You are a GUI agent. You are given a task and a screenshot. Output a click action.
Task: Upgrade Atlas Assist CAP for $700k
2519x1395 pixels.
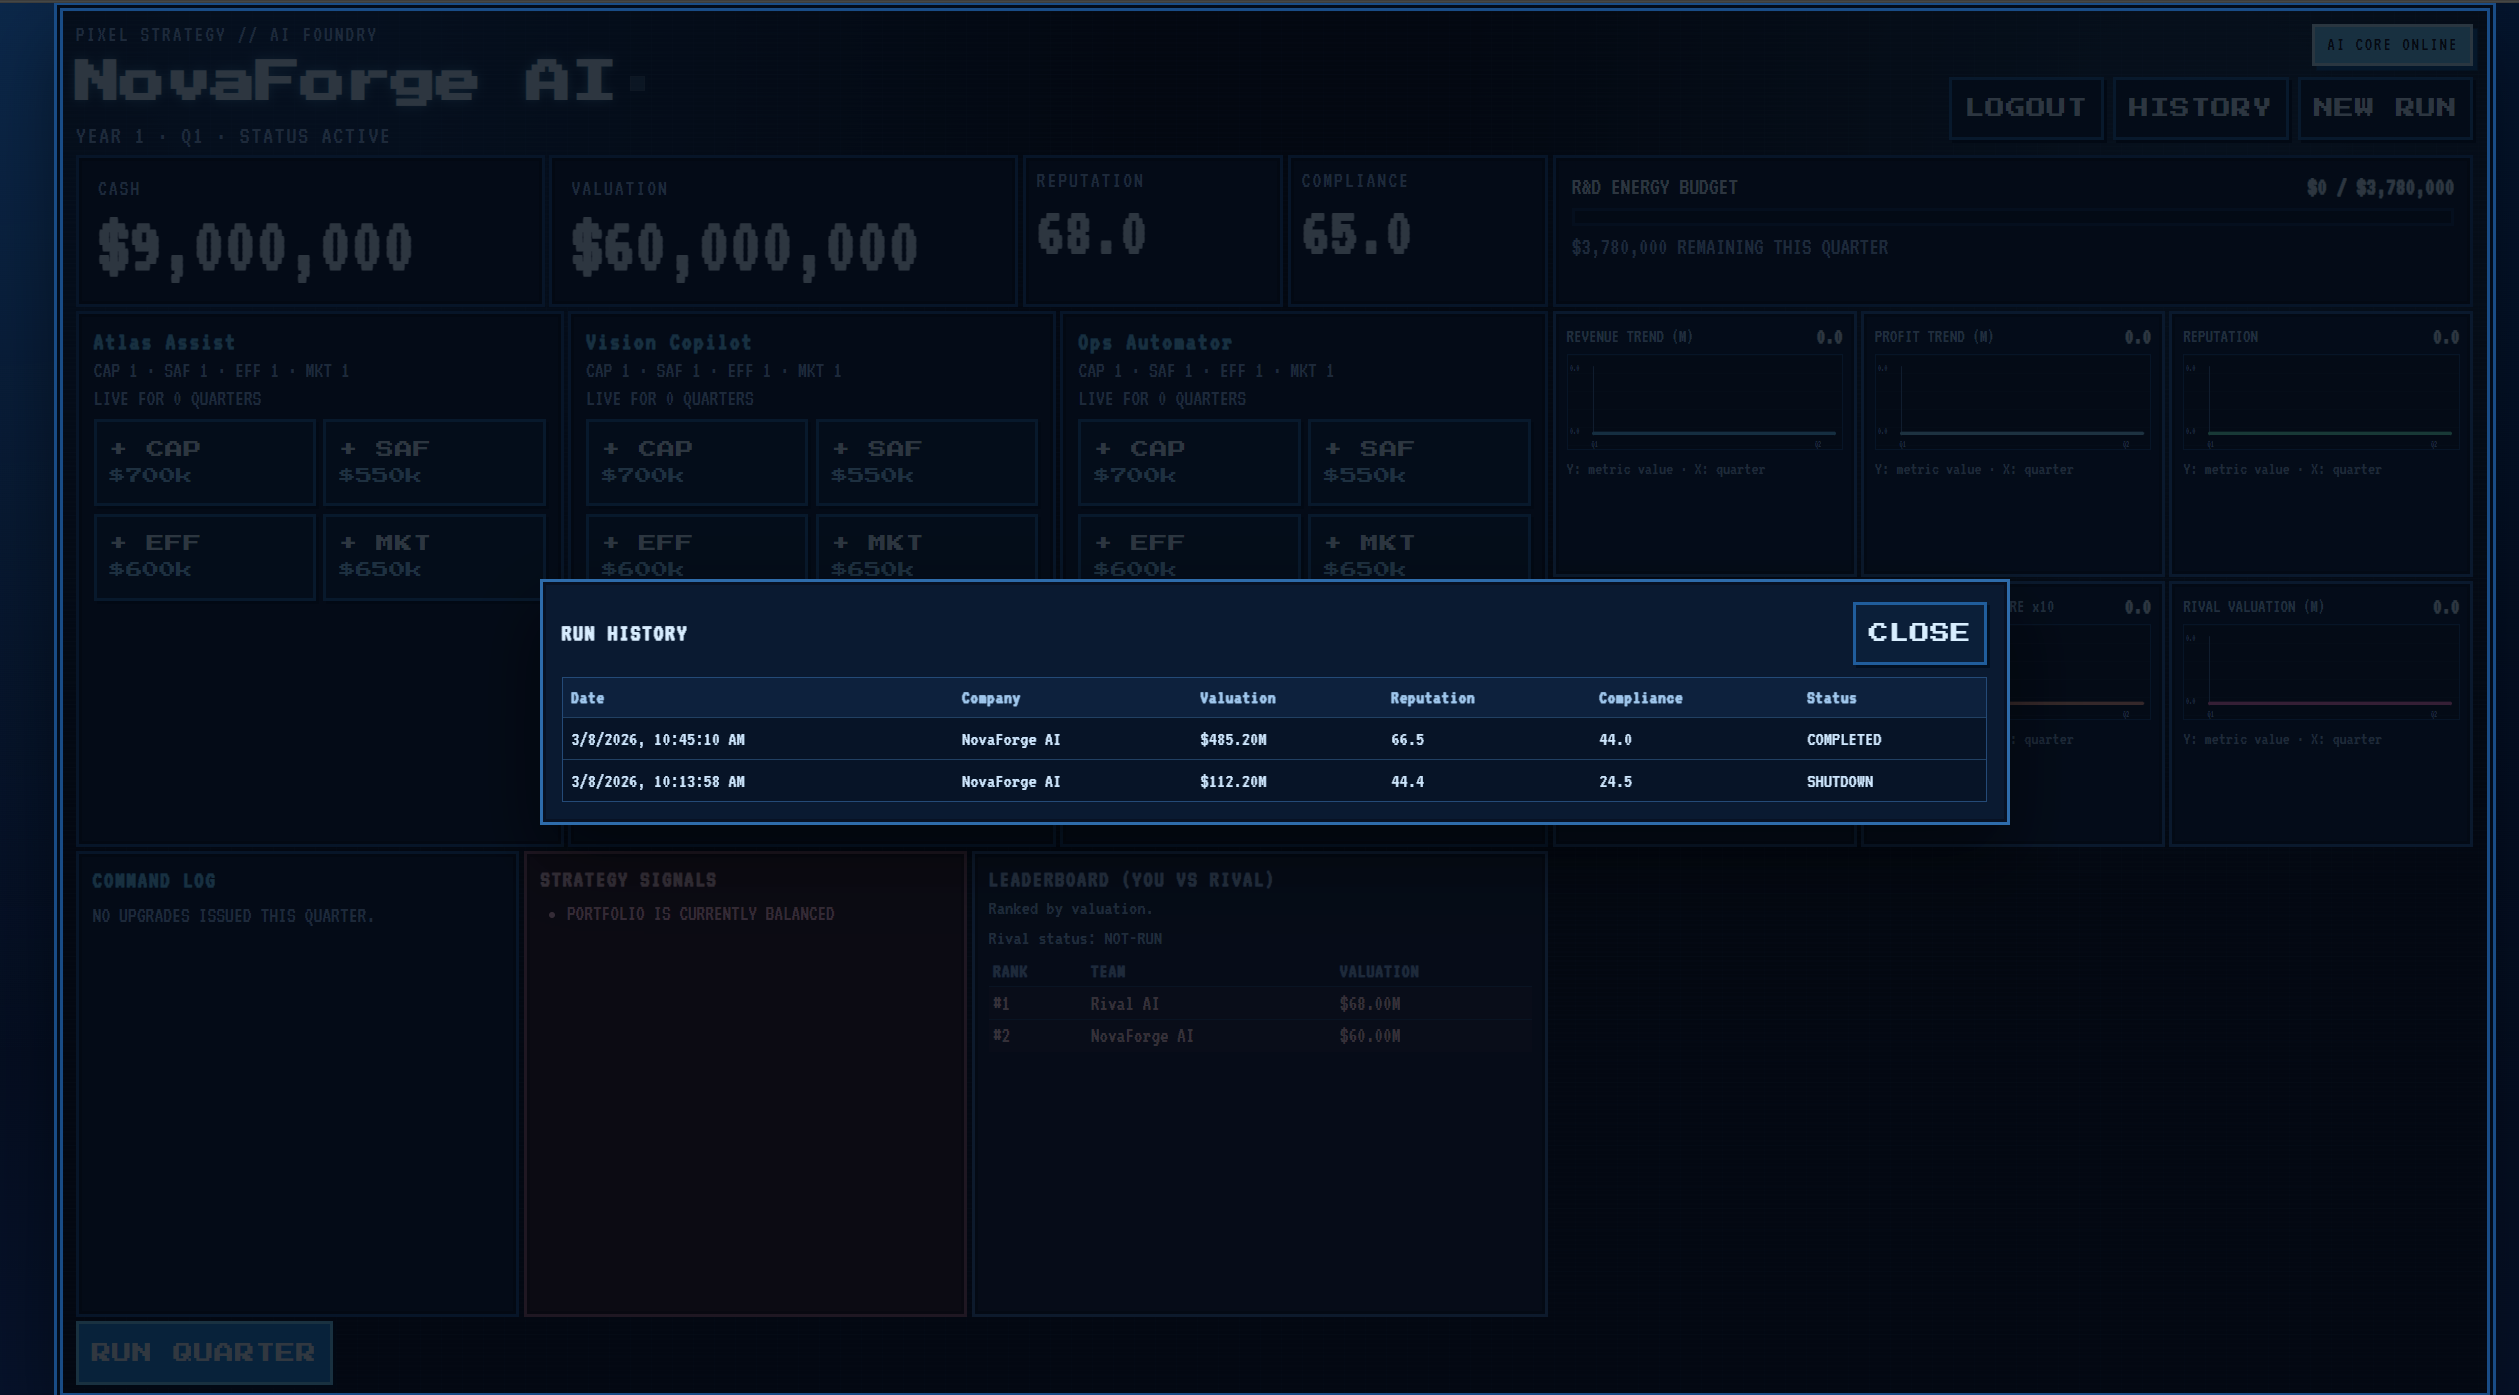pos(204,461)
